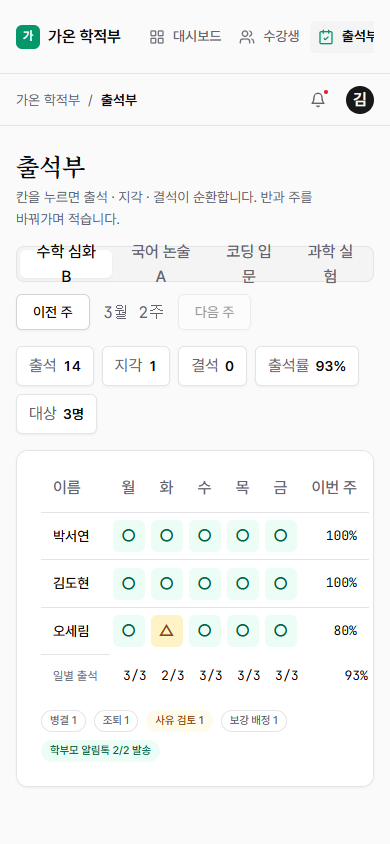This screenshot has height=844, width=390.
Task: Toggle 박서연's Monday attendance circle
Action: point(129,536)
